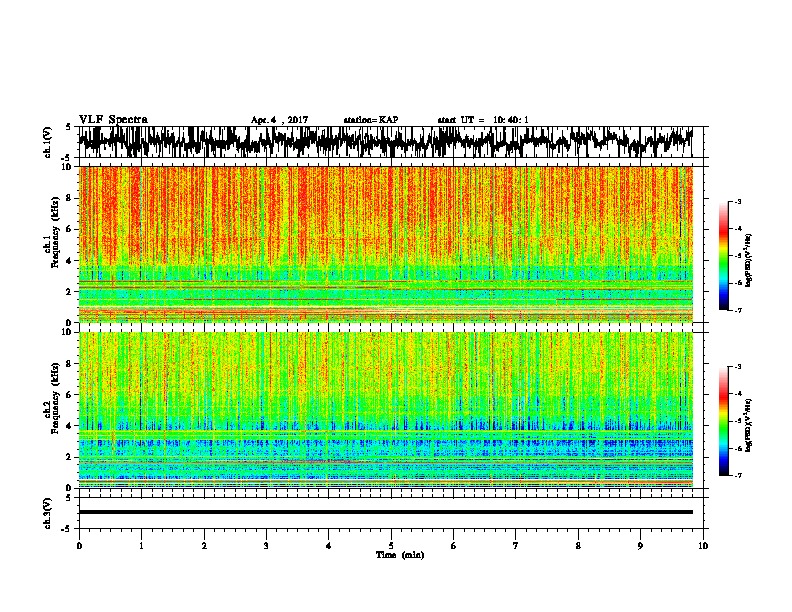Select the "ch.3(V)" label beside the bottom trace
792x612 pixels.
click(47, 514)
